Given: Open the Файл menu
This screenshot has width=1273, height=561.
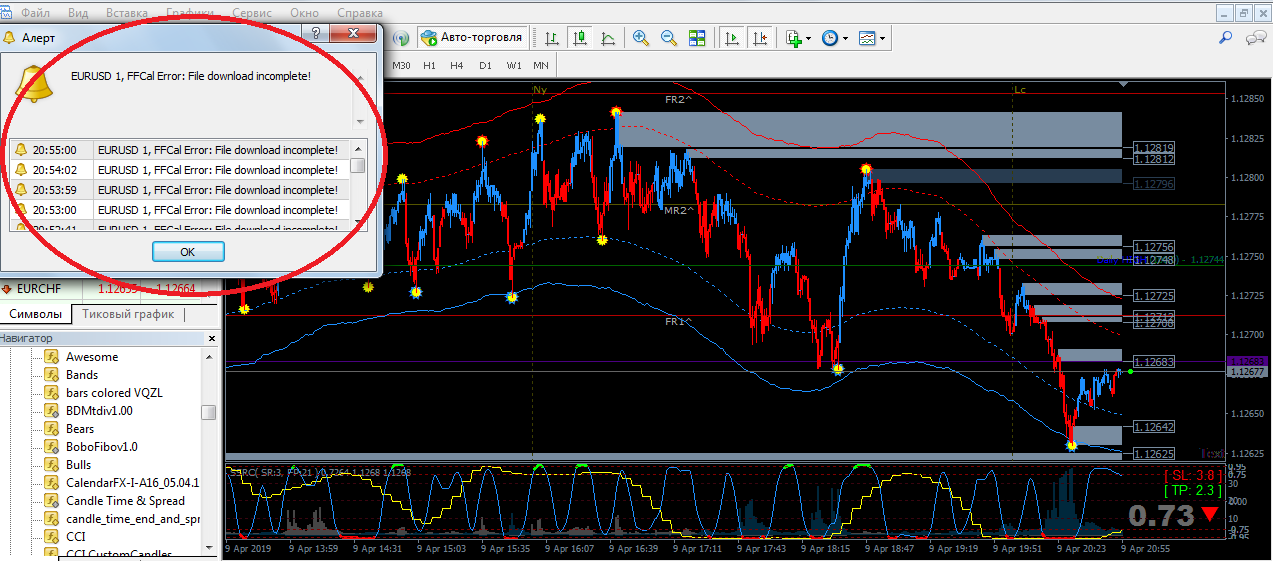Looking at the screenshot, I should [x=35, y=14].
